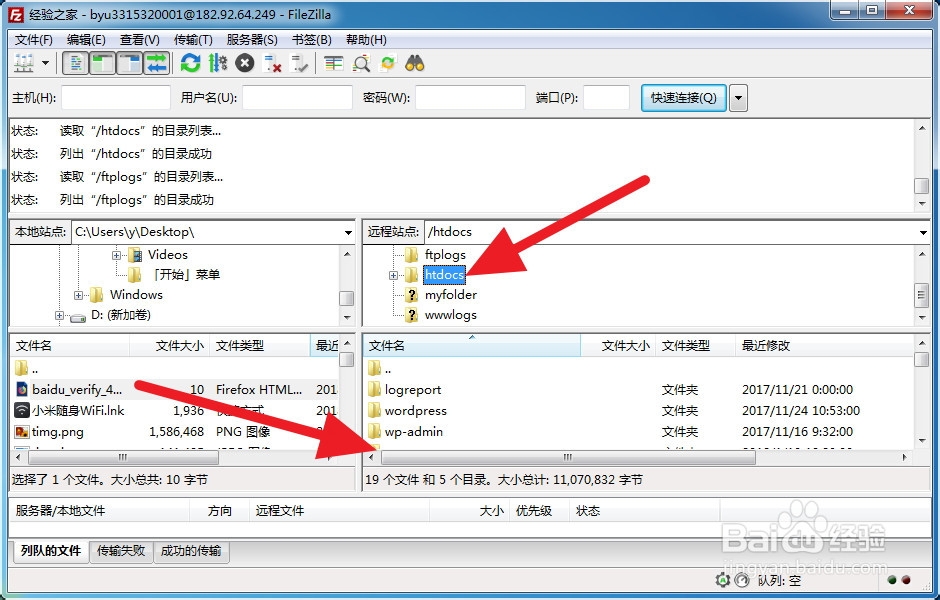Switch to 传输失败 tab
The image size is (940, 600).
click(121, 550)
